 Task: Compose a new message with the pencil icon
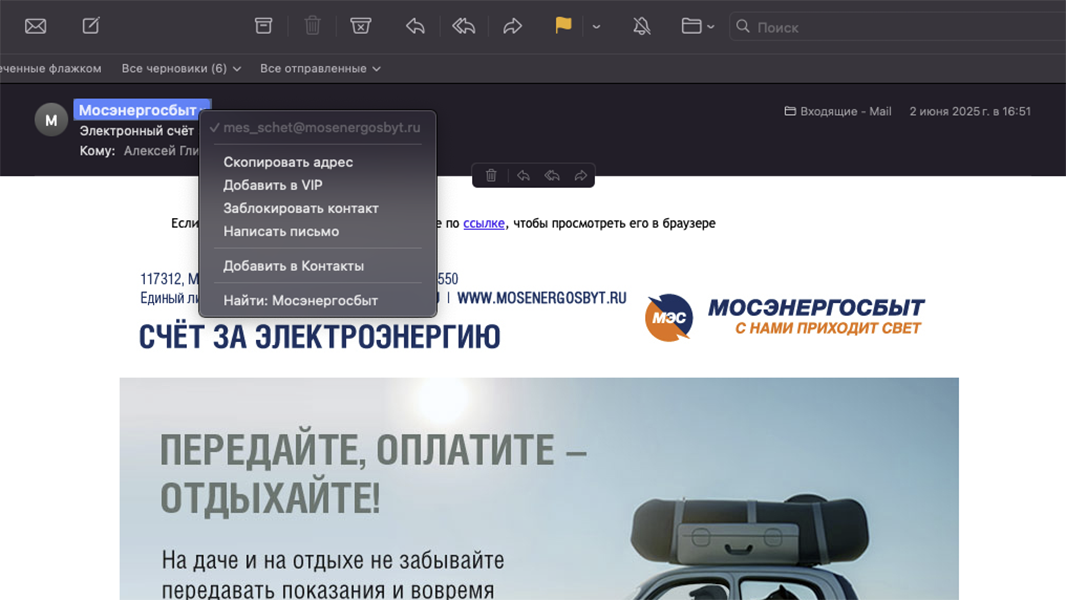click(91, 26)
